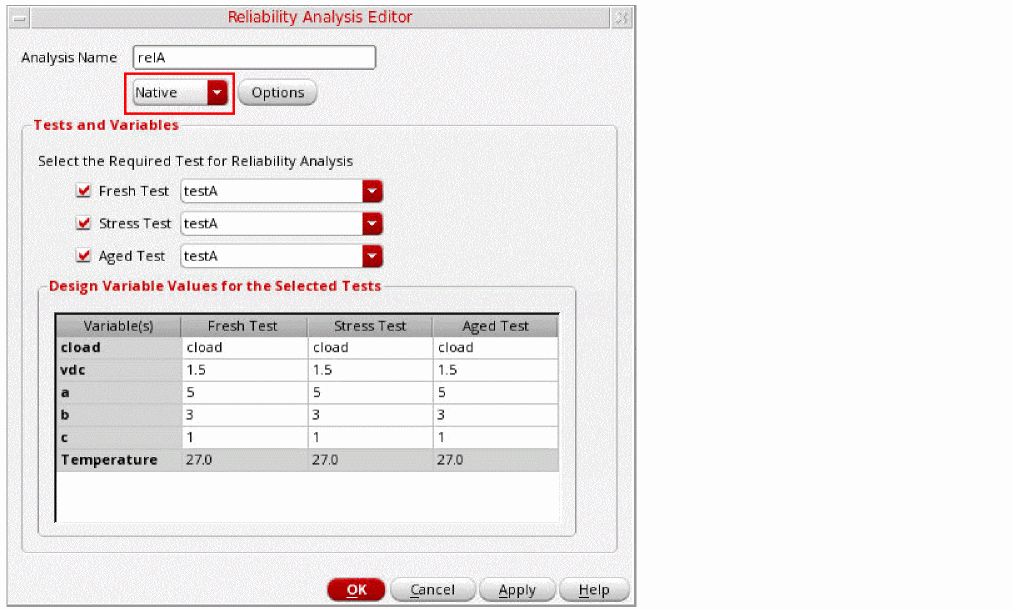Select the variable 'c' row label
This screenshot has height=610, width=1013.
pos(118,437)
